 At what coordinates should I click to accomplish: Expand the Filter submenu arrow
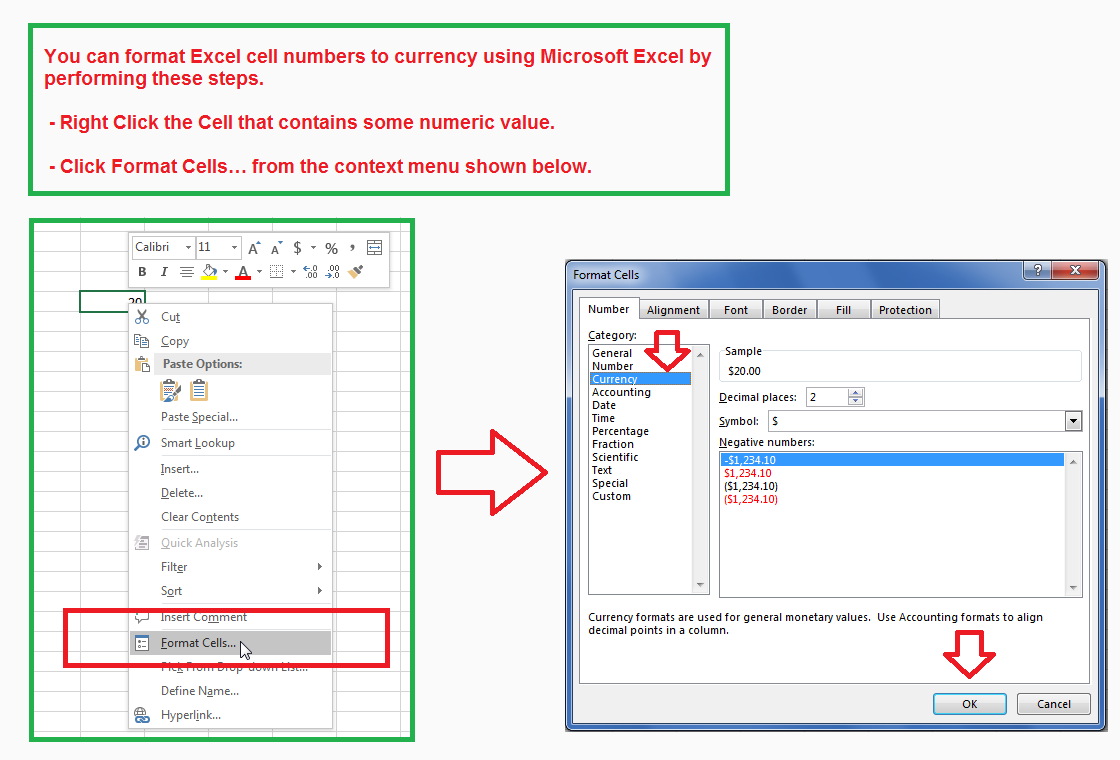coord(319,566)
